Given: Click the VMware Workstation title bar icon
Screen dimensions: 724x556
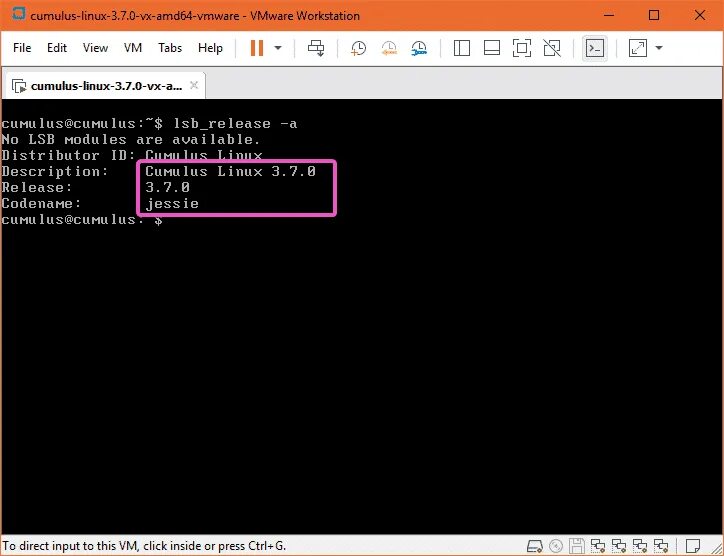Looking at the screenshot, I should [18, 14].
